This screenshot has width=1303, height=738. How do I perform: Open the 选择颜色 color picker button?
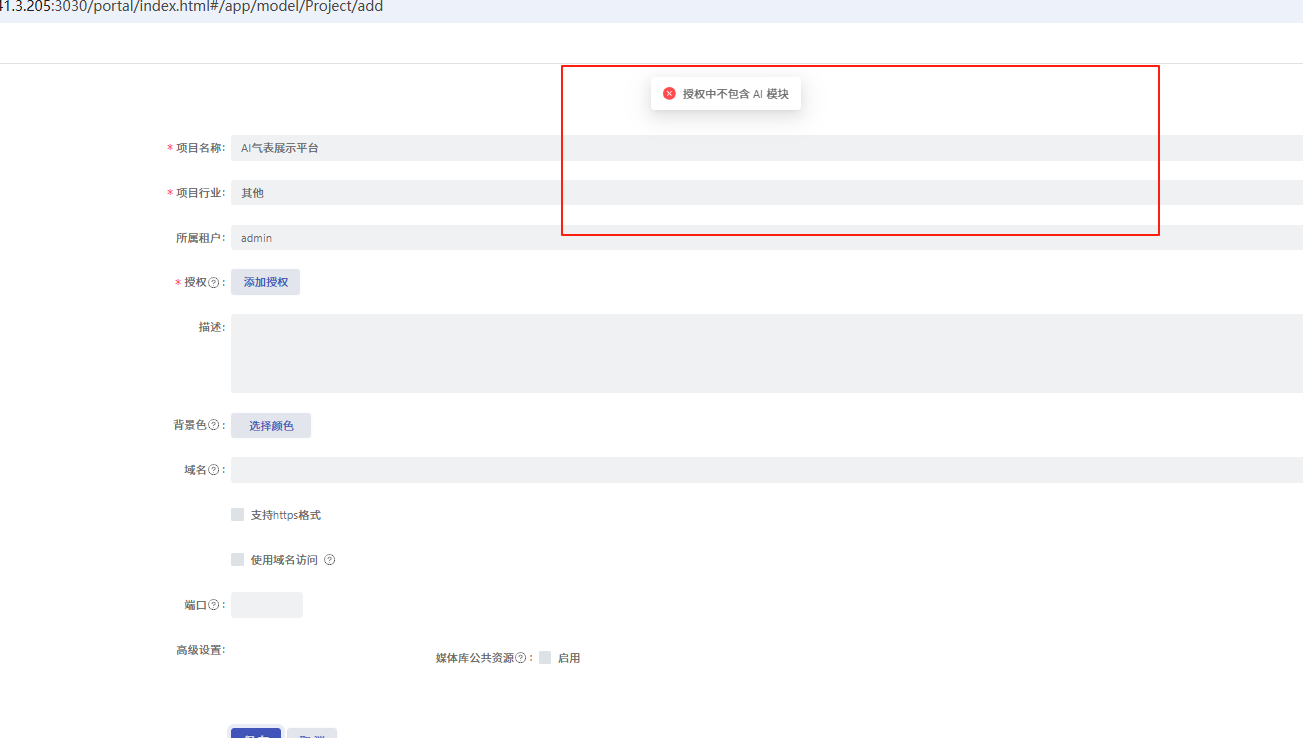(271, 425)
